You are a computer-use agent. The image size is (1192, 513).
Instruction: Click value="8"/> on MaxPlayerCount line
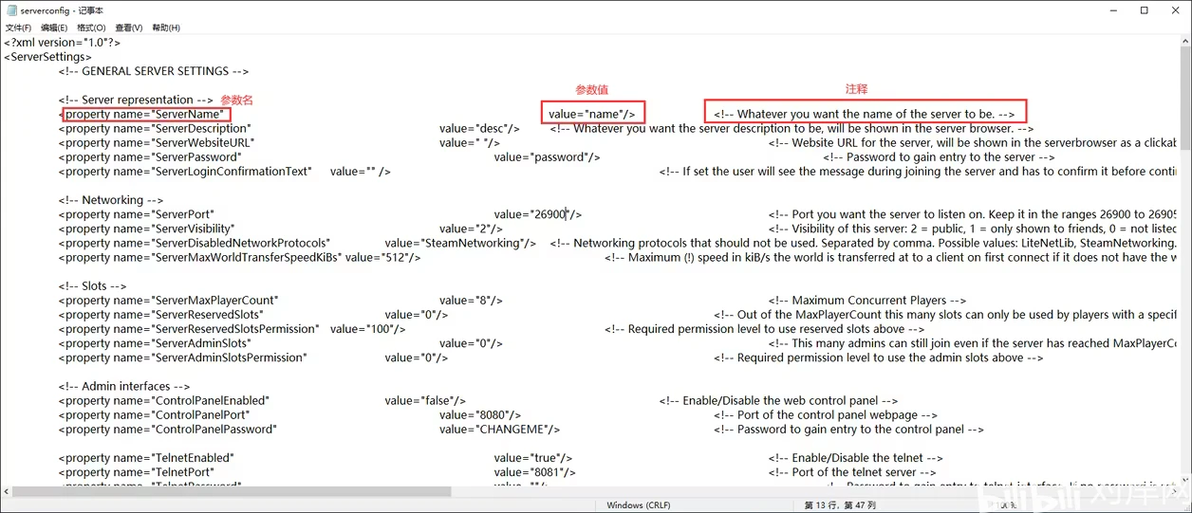pos(471,300)
